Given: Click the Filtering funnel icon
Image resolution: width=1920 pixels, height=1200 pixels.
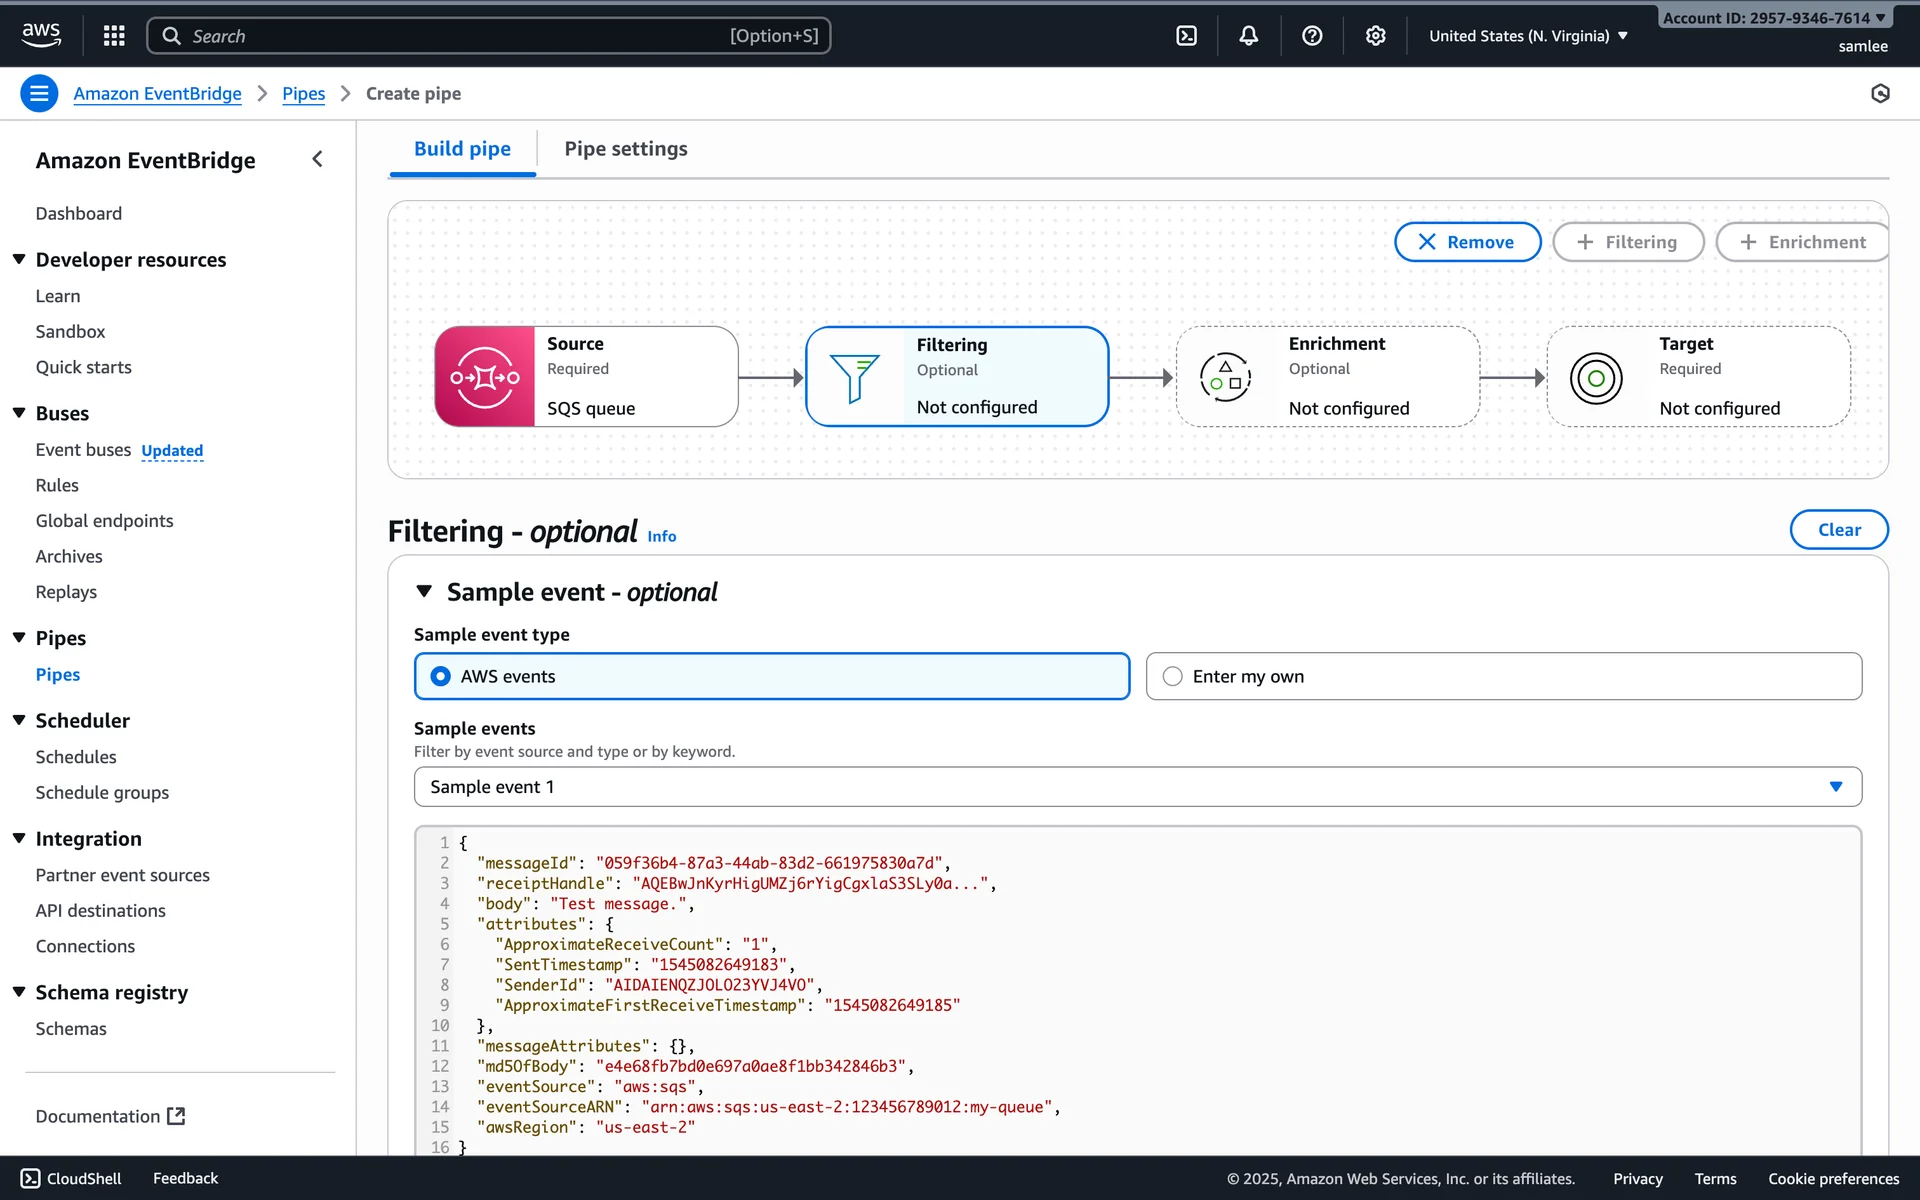Looking at the screenshot, I should tap(854, 377).
